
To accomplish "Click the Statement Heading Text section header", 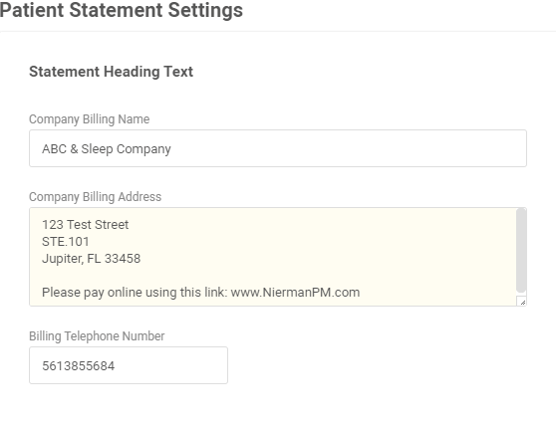I will point(111,72).
